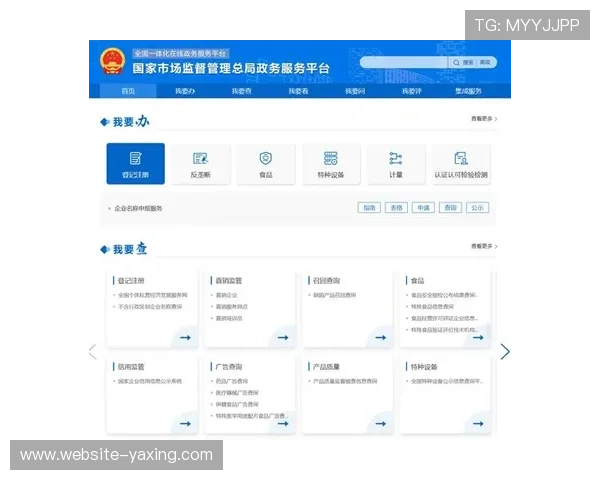
Task: Open the 医疗器械广告查询 link
Action: pyautogui.click(x=237, y=393)
